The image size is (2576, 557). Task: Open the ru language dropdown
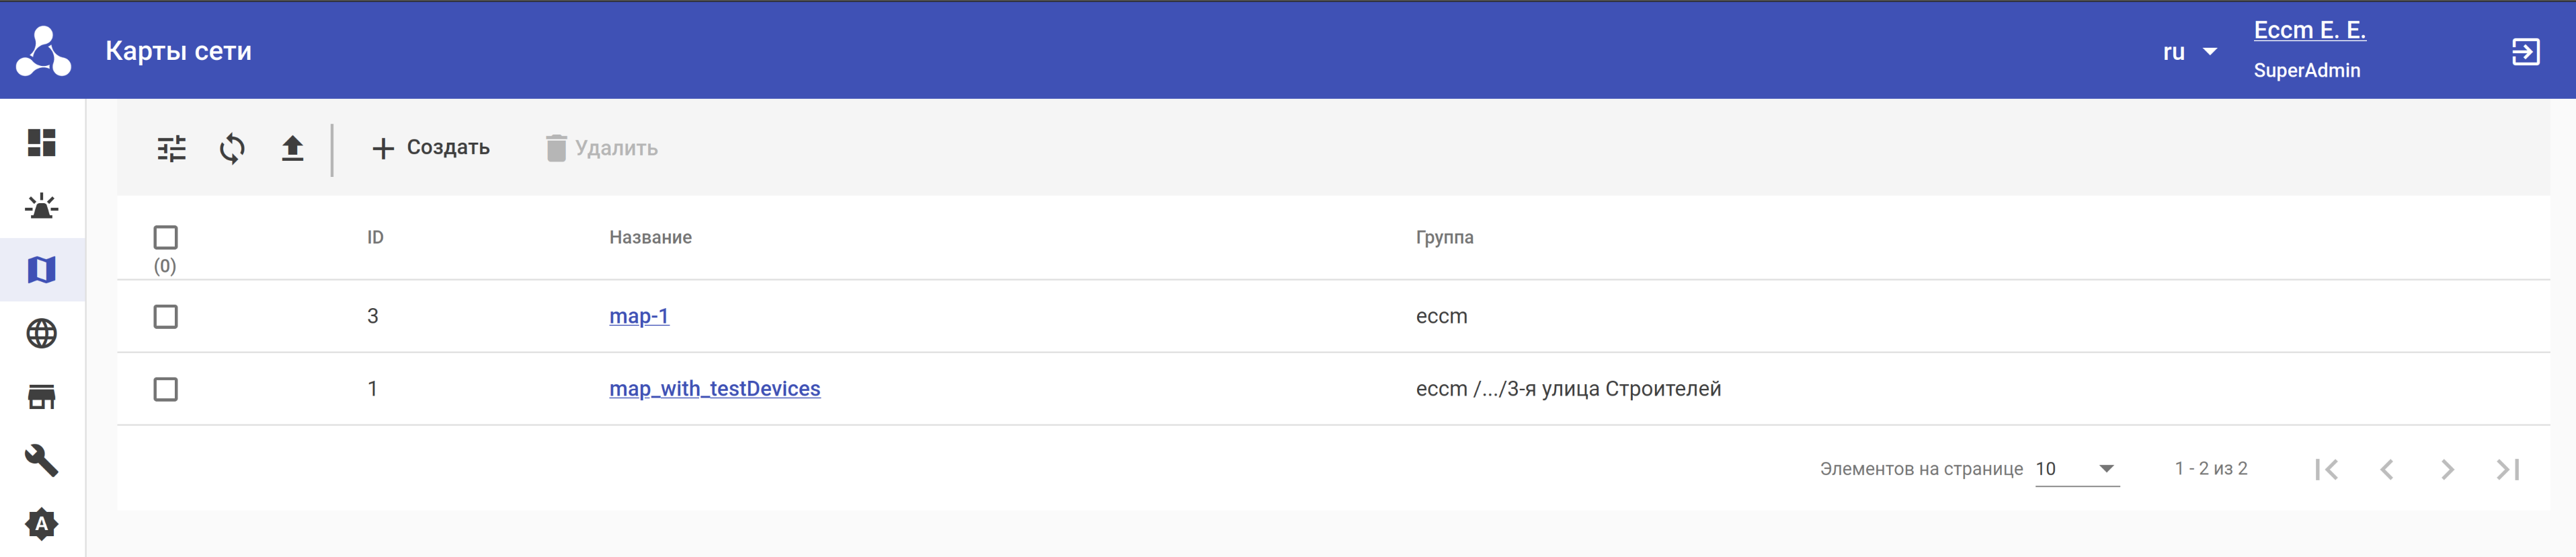click(x=2189, y=52)
